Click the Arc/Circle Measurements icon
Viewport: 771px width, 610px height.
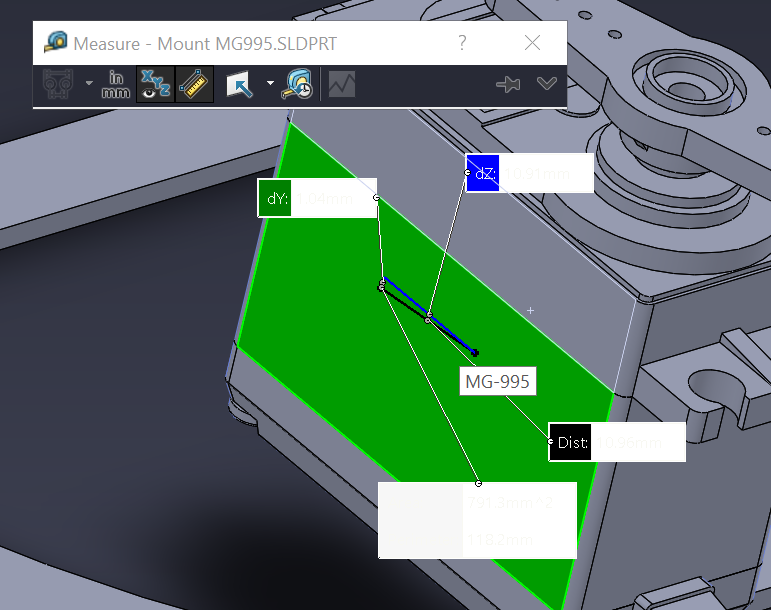(x=58, y=84)
